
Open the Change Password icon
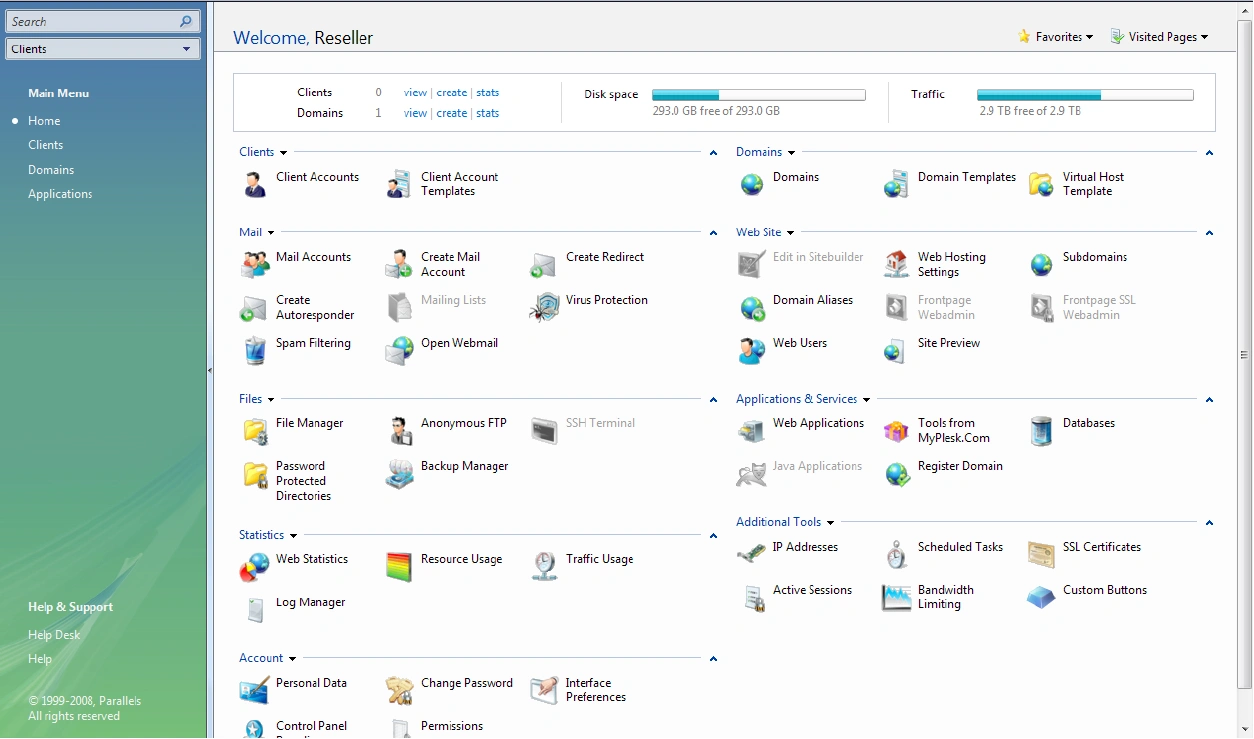click(x=400, y=690)
